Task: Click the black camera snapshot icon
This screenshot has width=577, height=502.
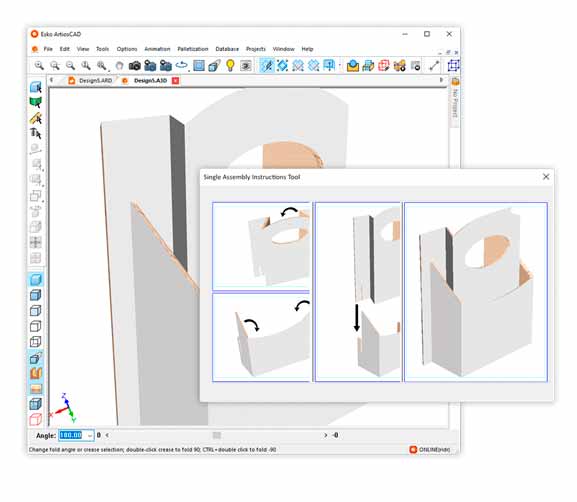Action: (135, 66)
